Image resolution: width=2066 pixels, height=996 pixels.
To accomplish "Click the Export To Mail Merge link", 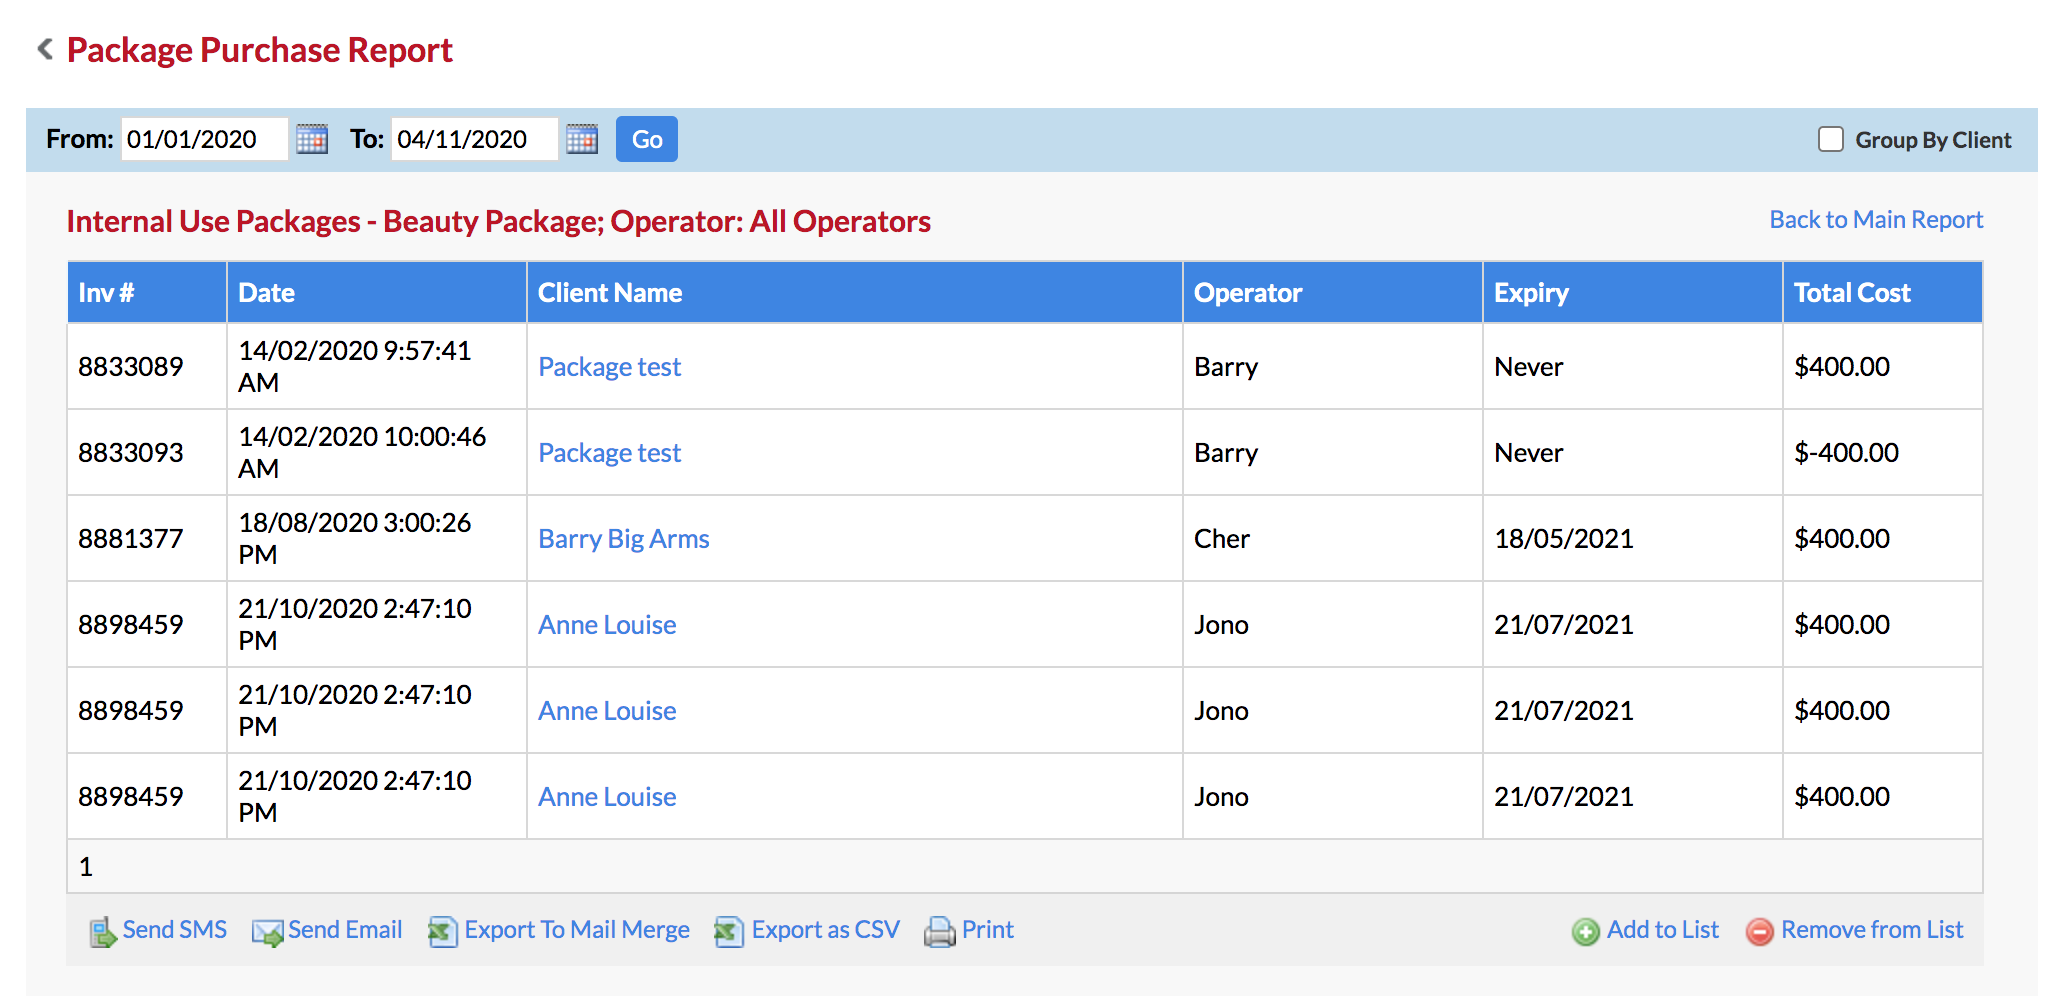I will tap(577, 930).
